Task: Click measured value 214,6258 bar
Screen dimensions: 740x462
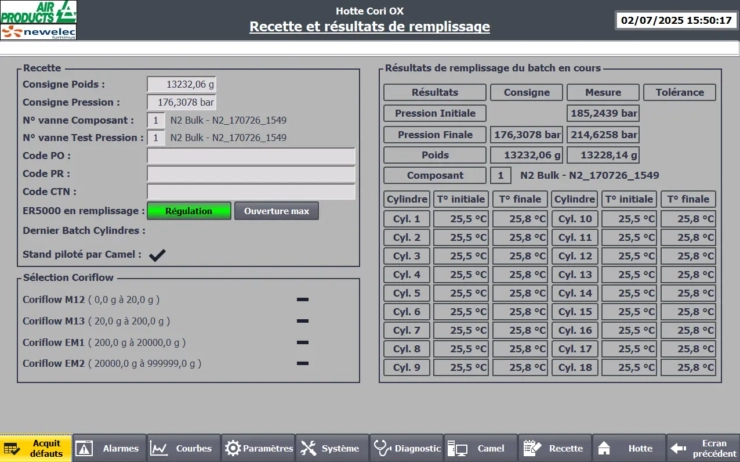Action: click(603, 134)
